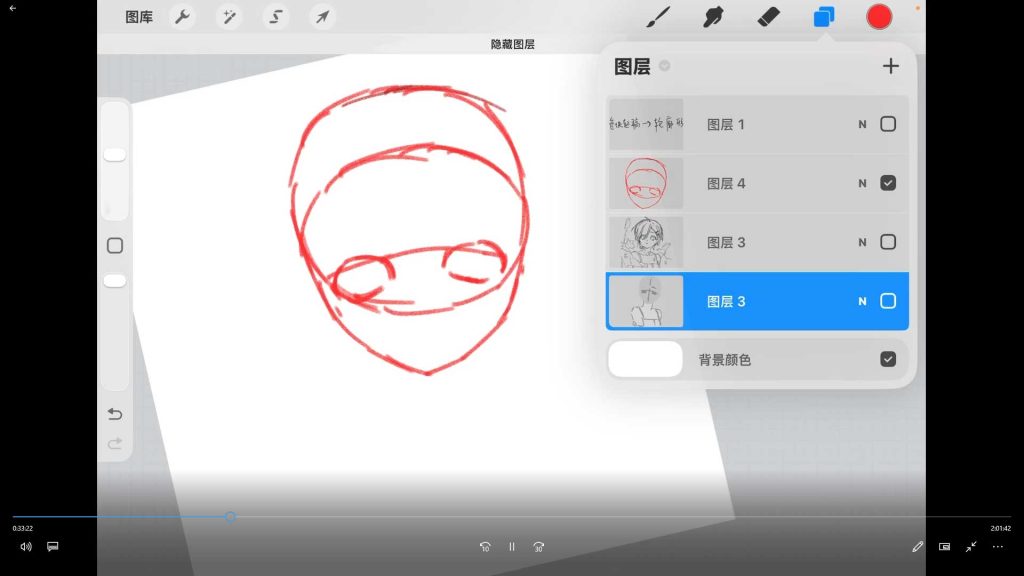
Task: Open the 图库 gallery
Action: (138, 17)
